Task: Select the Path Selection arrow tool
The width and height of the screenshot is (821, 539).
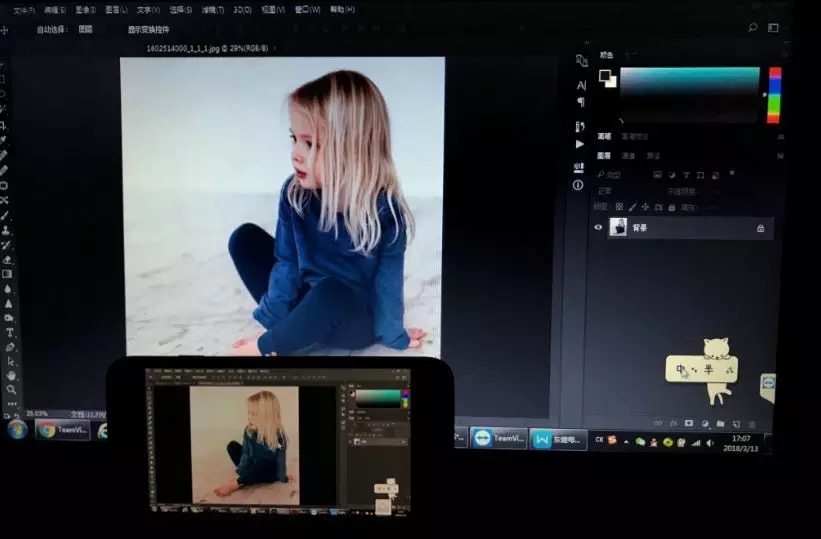Action: [x=11, y=361]
